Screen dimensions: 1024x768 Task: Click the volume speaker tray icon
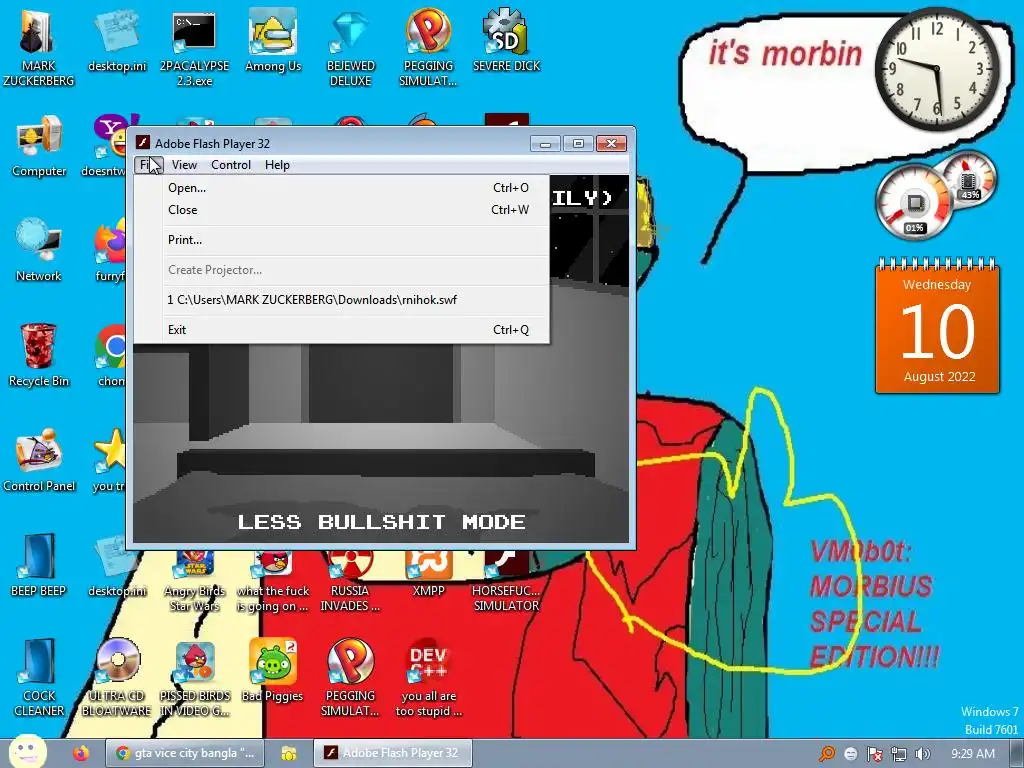(922, 754)
